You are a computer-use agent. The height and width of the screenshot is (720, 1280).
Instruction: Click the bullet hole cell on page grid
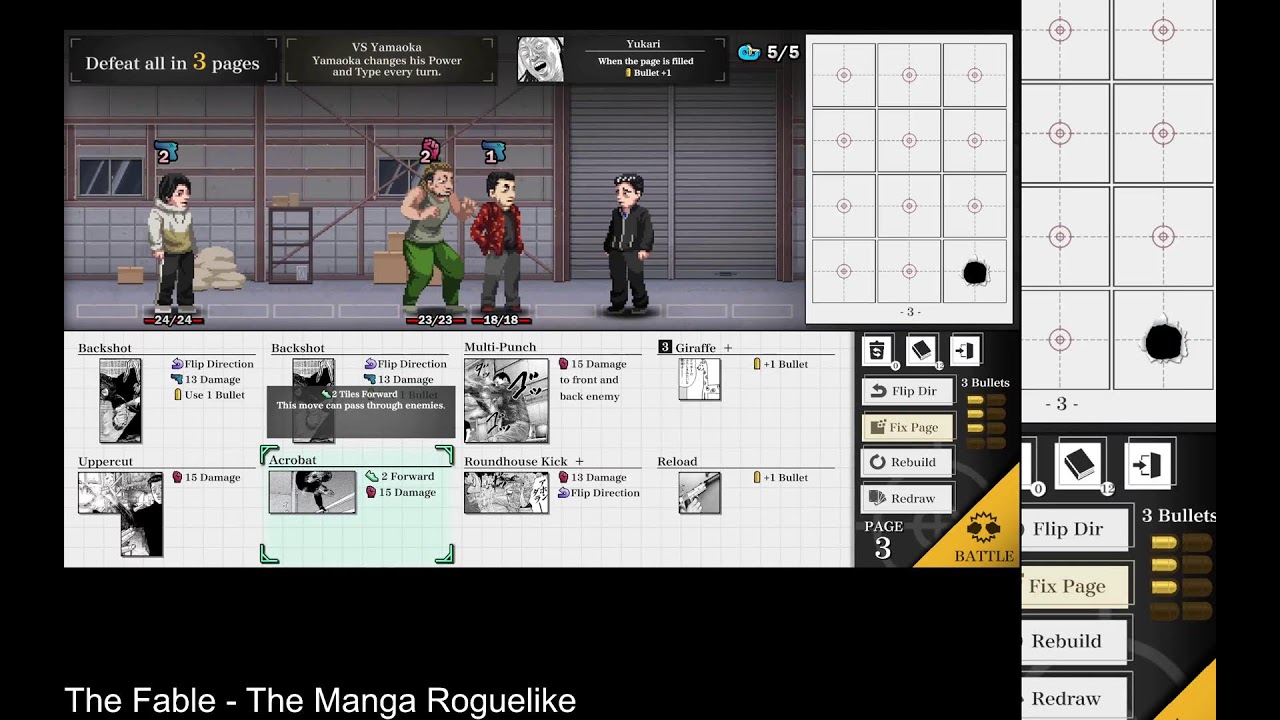tap(975, 271)
